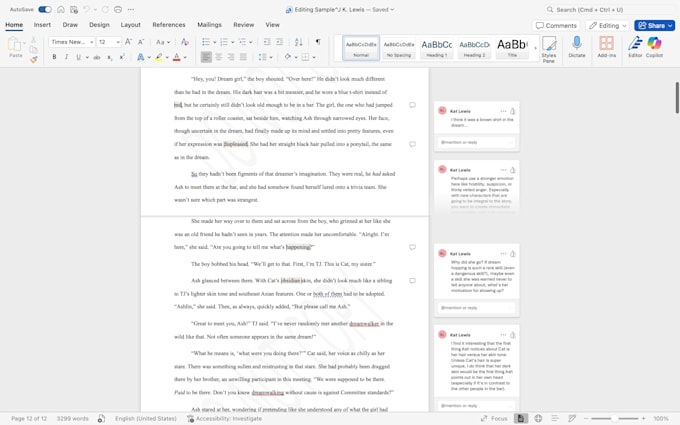Click the Home icon in title bar
The width and height of the screenshot is (680, 425).
point(61,9)
